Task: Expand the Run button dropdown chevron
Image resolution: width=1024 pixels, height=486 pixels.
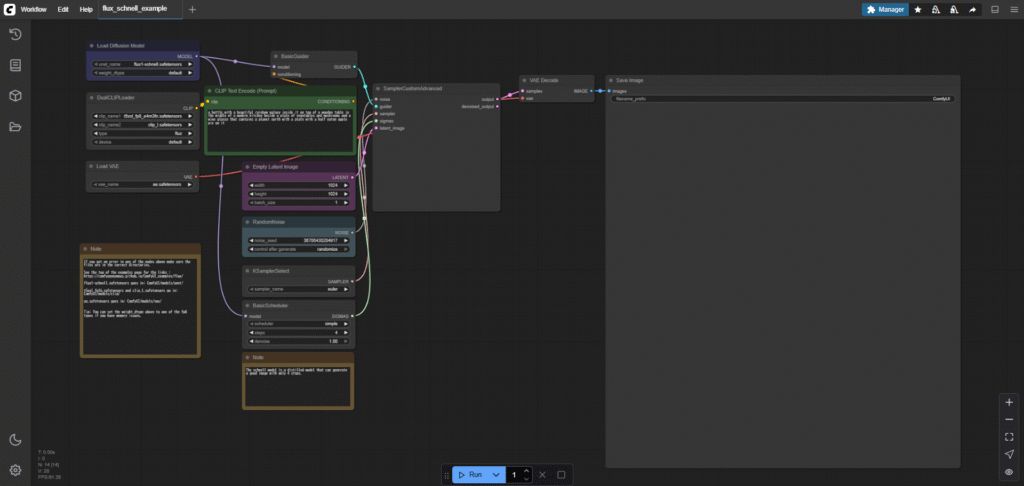Action: point(496,475)
